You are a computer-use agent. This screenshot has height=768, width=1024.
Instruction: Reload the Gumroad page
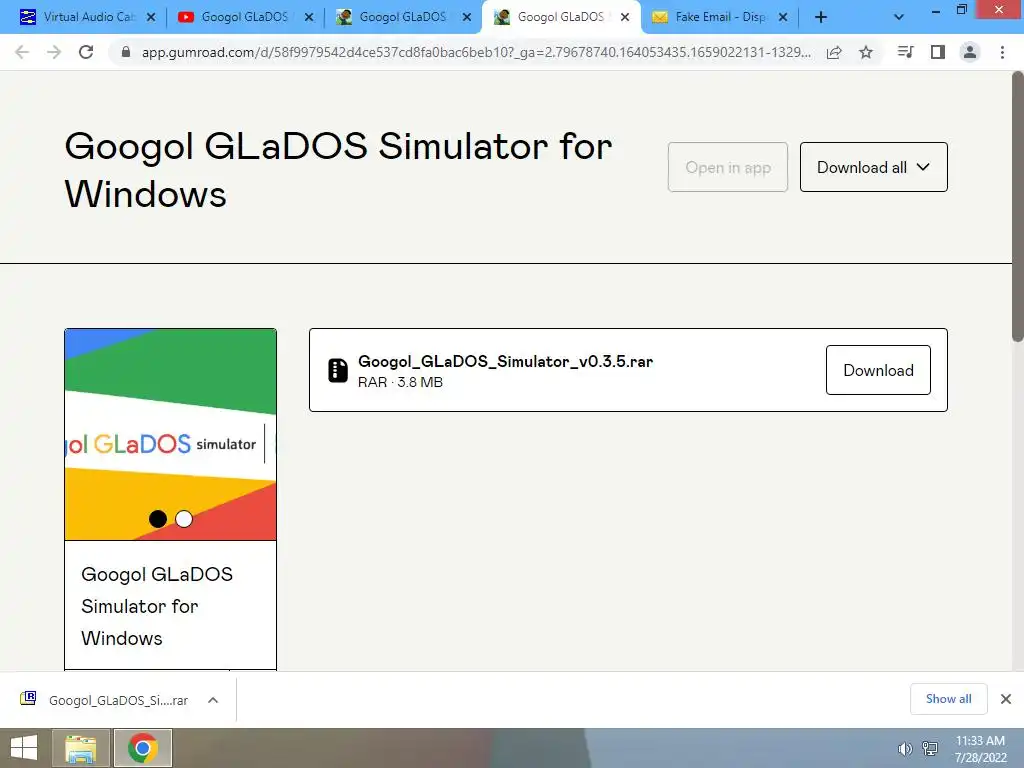(86, 52)
